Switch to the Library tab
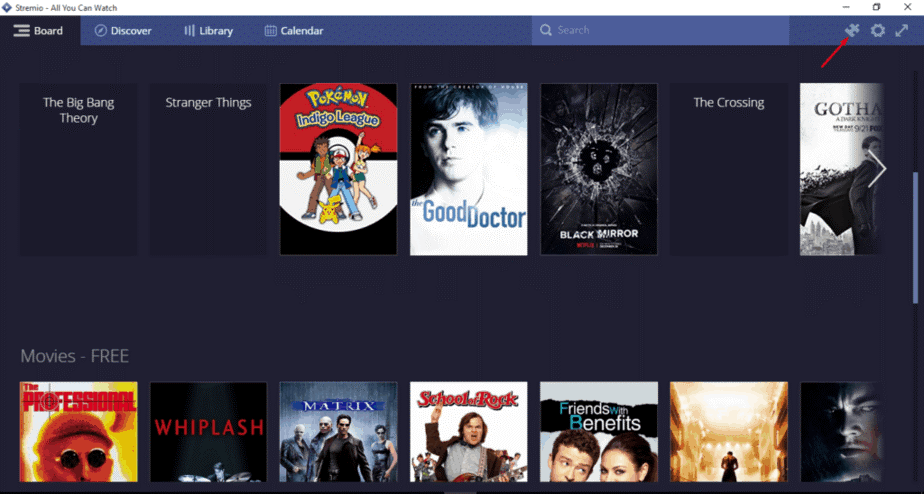The width and height of the screenshot is (924, 494). pos(208,31)
